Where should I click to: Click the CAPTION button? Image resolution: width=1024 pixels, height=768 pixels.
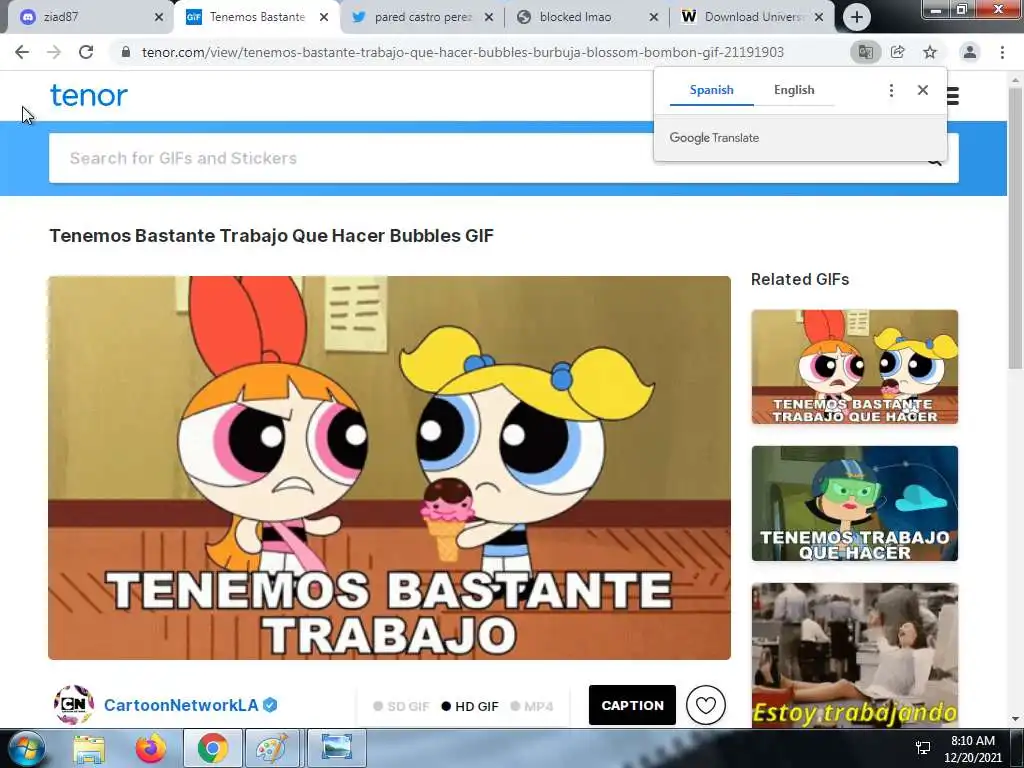632,705
